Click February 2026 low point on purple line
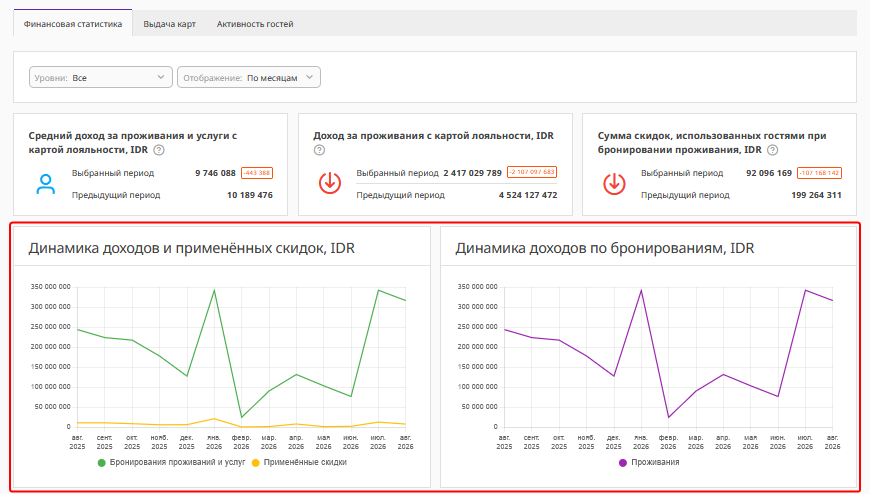Screen dimensions: 870x494 tap(669, 417)
